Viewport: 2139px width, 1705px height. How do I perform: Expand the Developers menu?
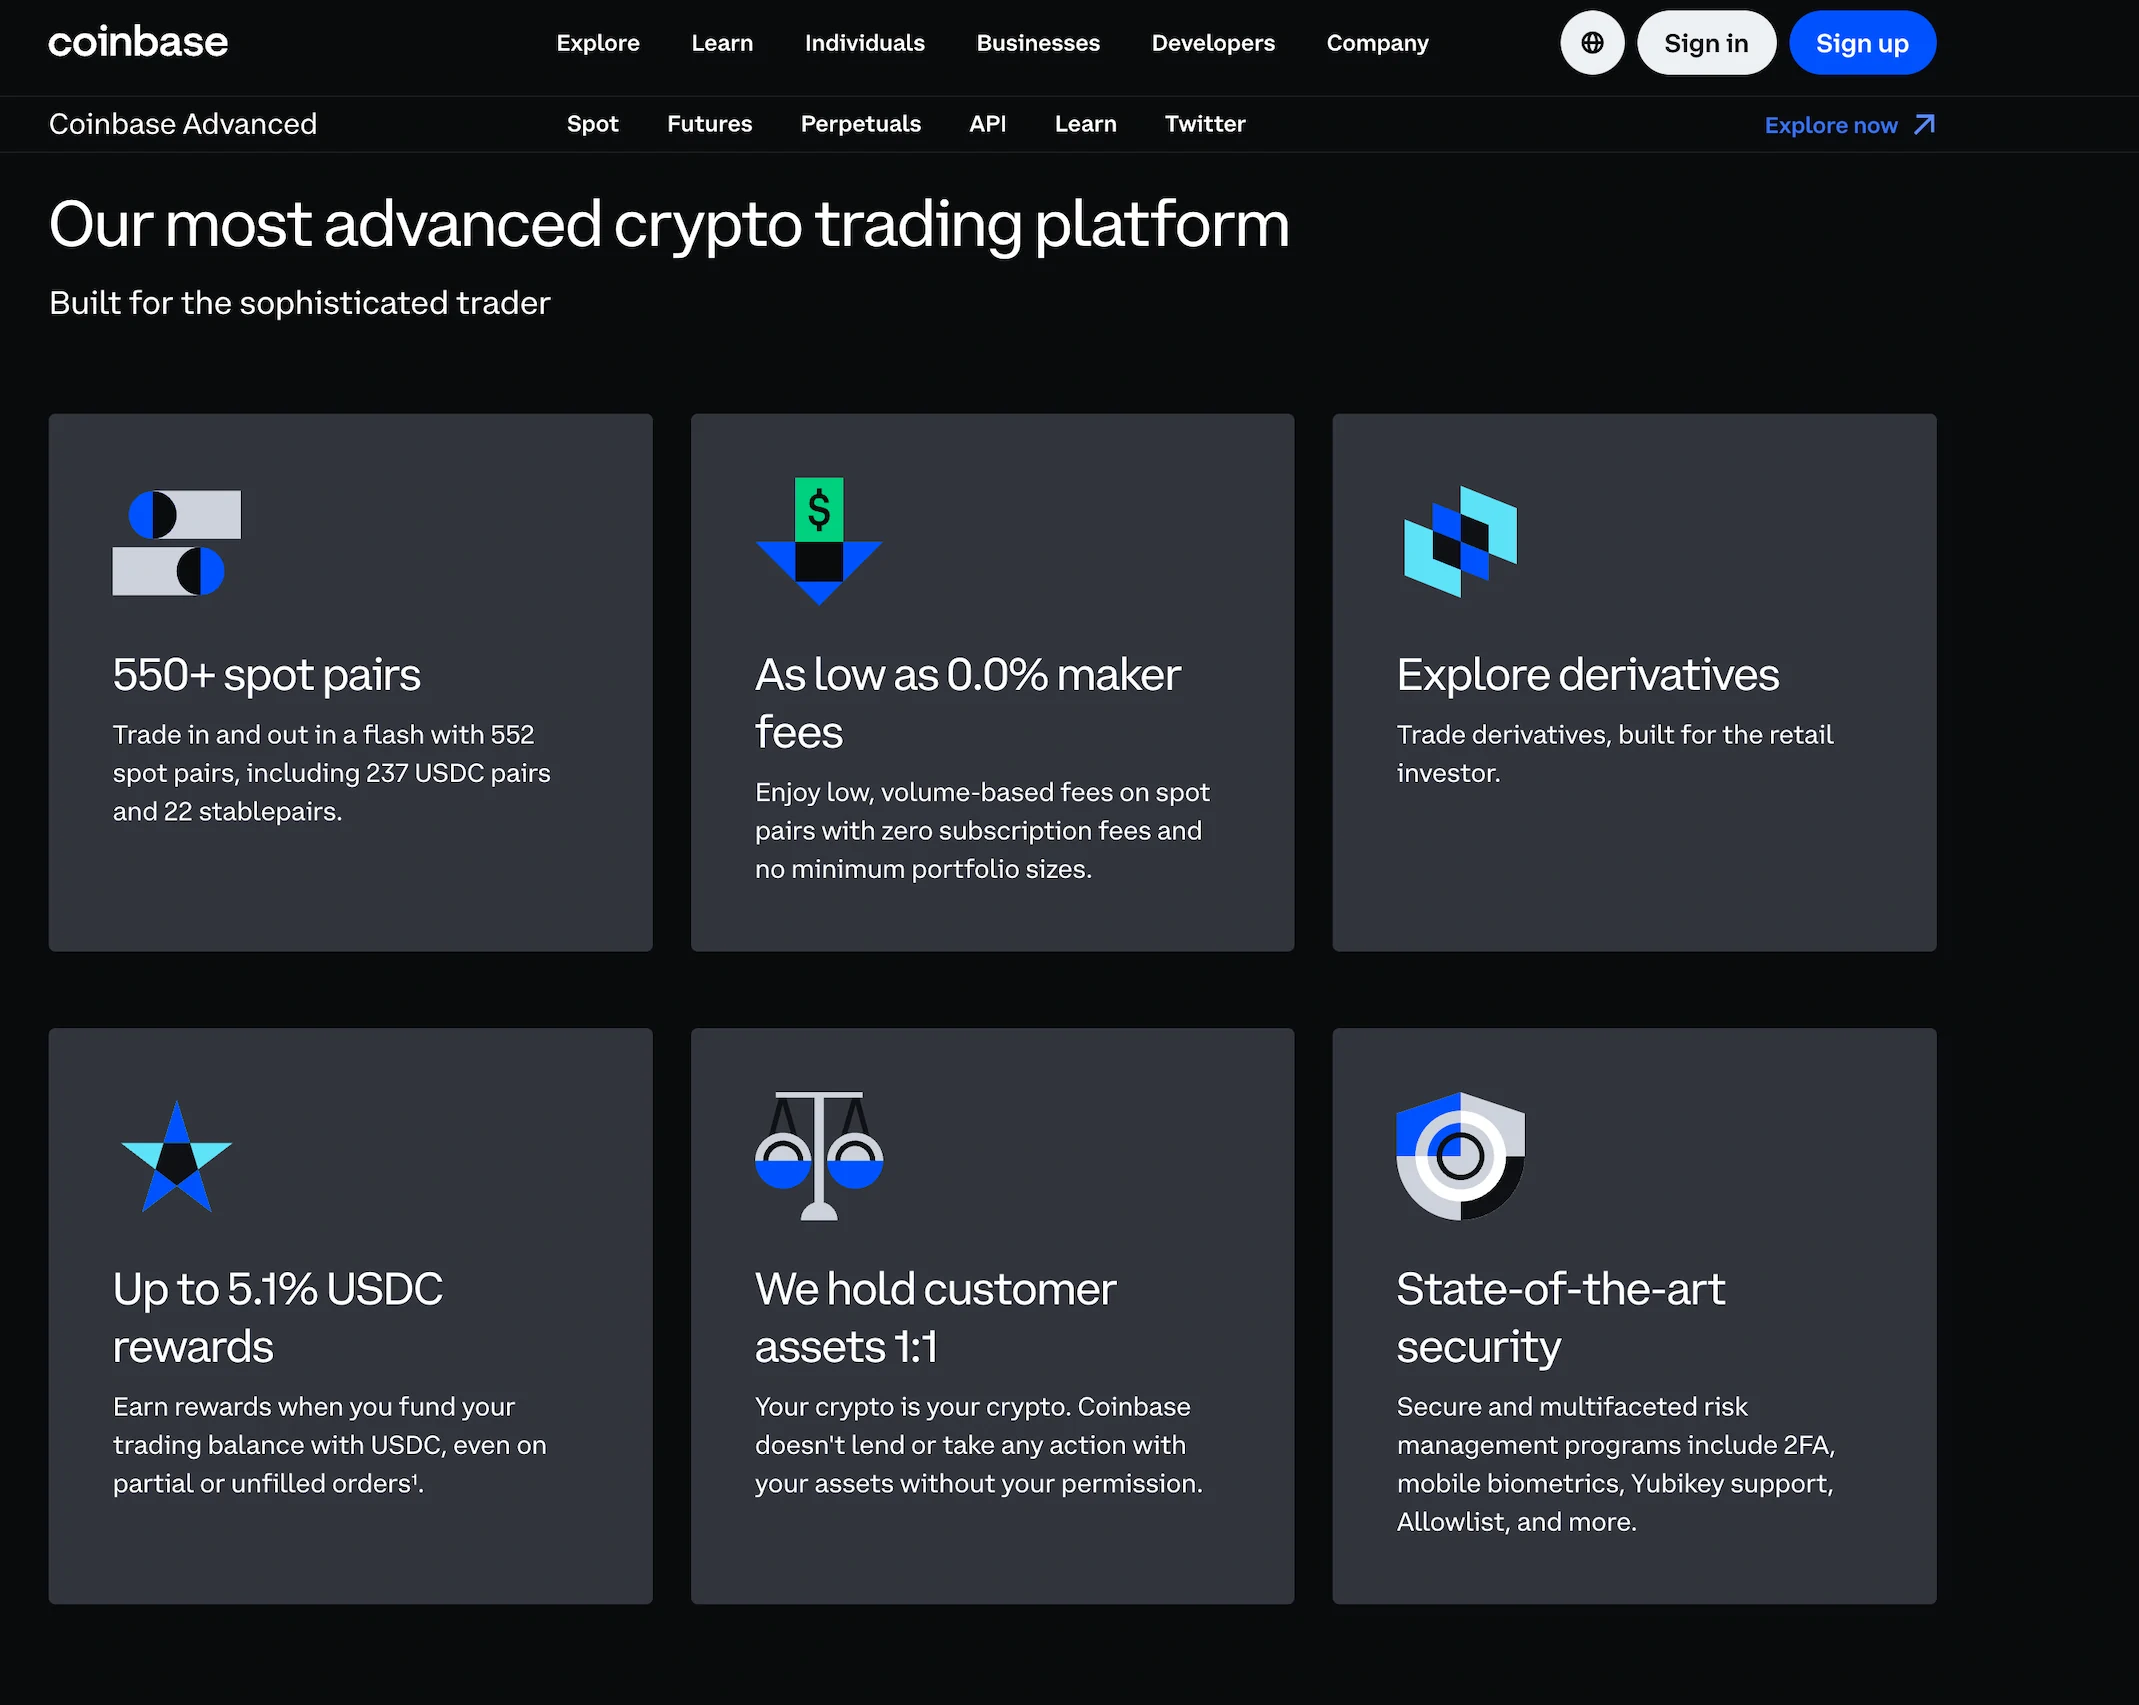(1212, 43)
